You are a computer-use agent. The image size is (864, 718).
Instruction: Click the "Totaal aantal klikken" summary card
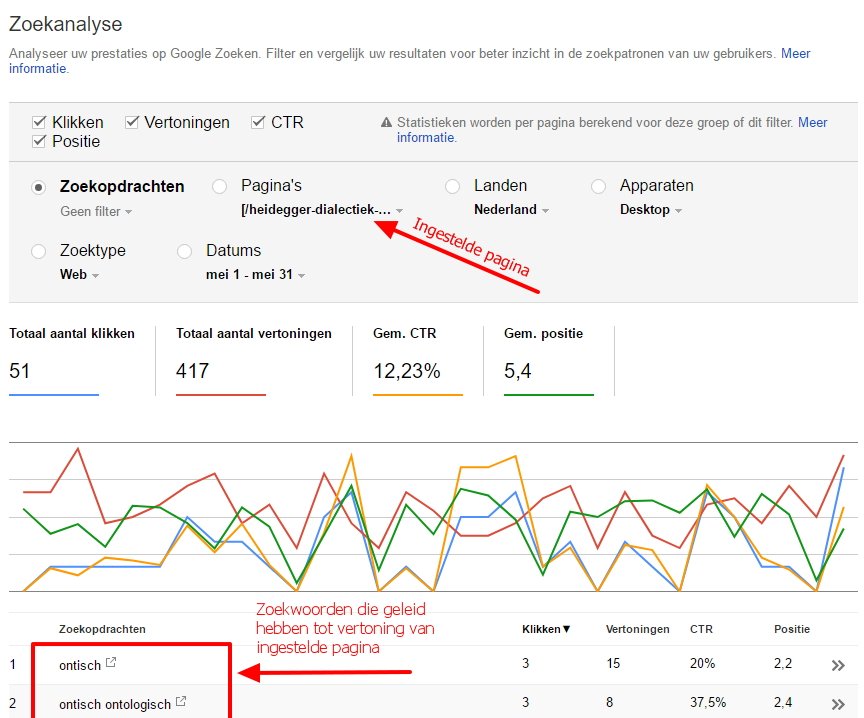[x=72, y=361]
